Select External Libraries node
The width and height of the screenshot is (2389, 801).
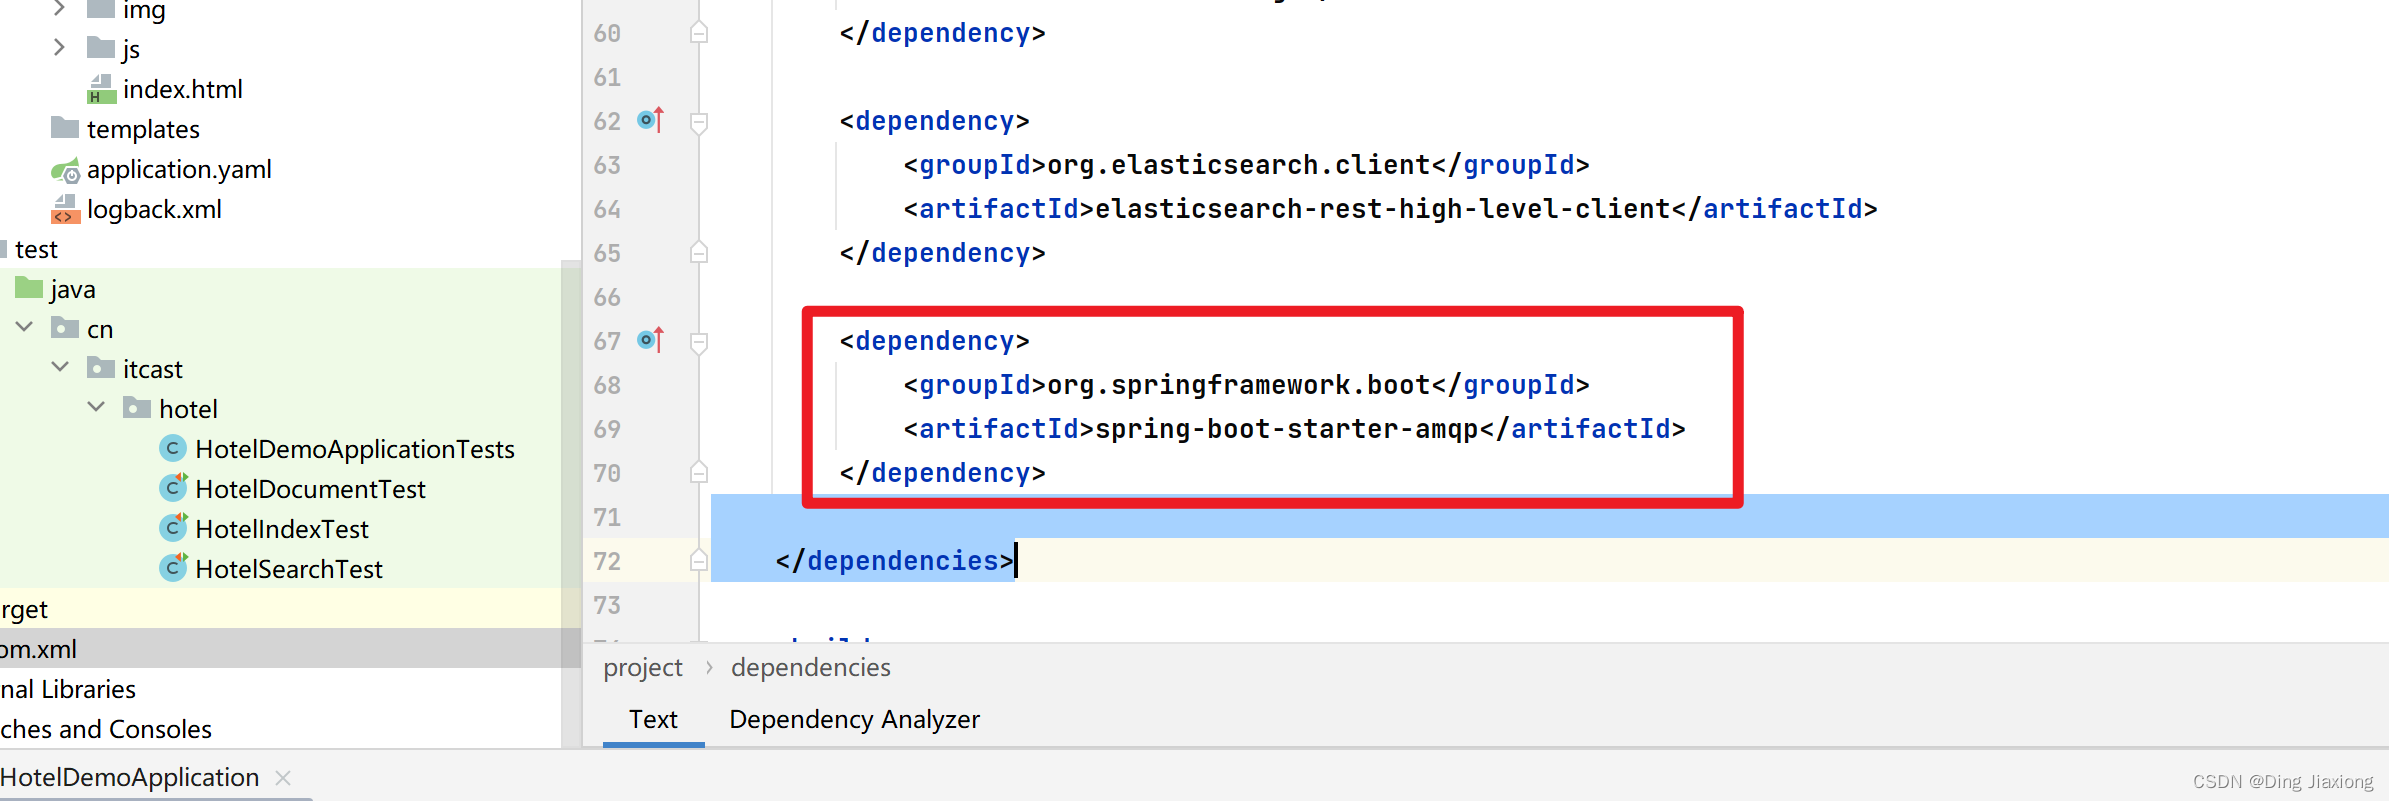68,689
